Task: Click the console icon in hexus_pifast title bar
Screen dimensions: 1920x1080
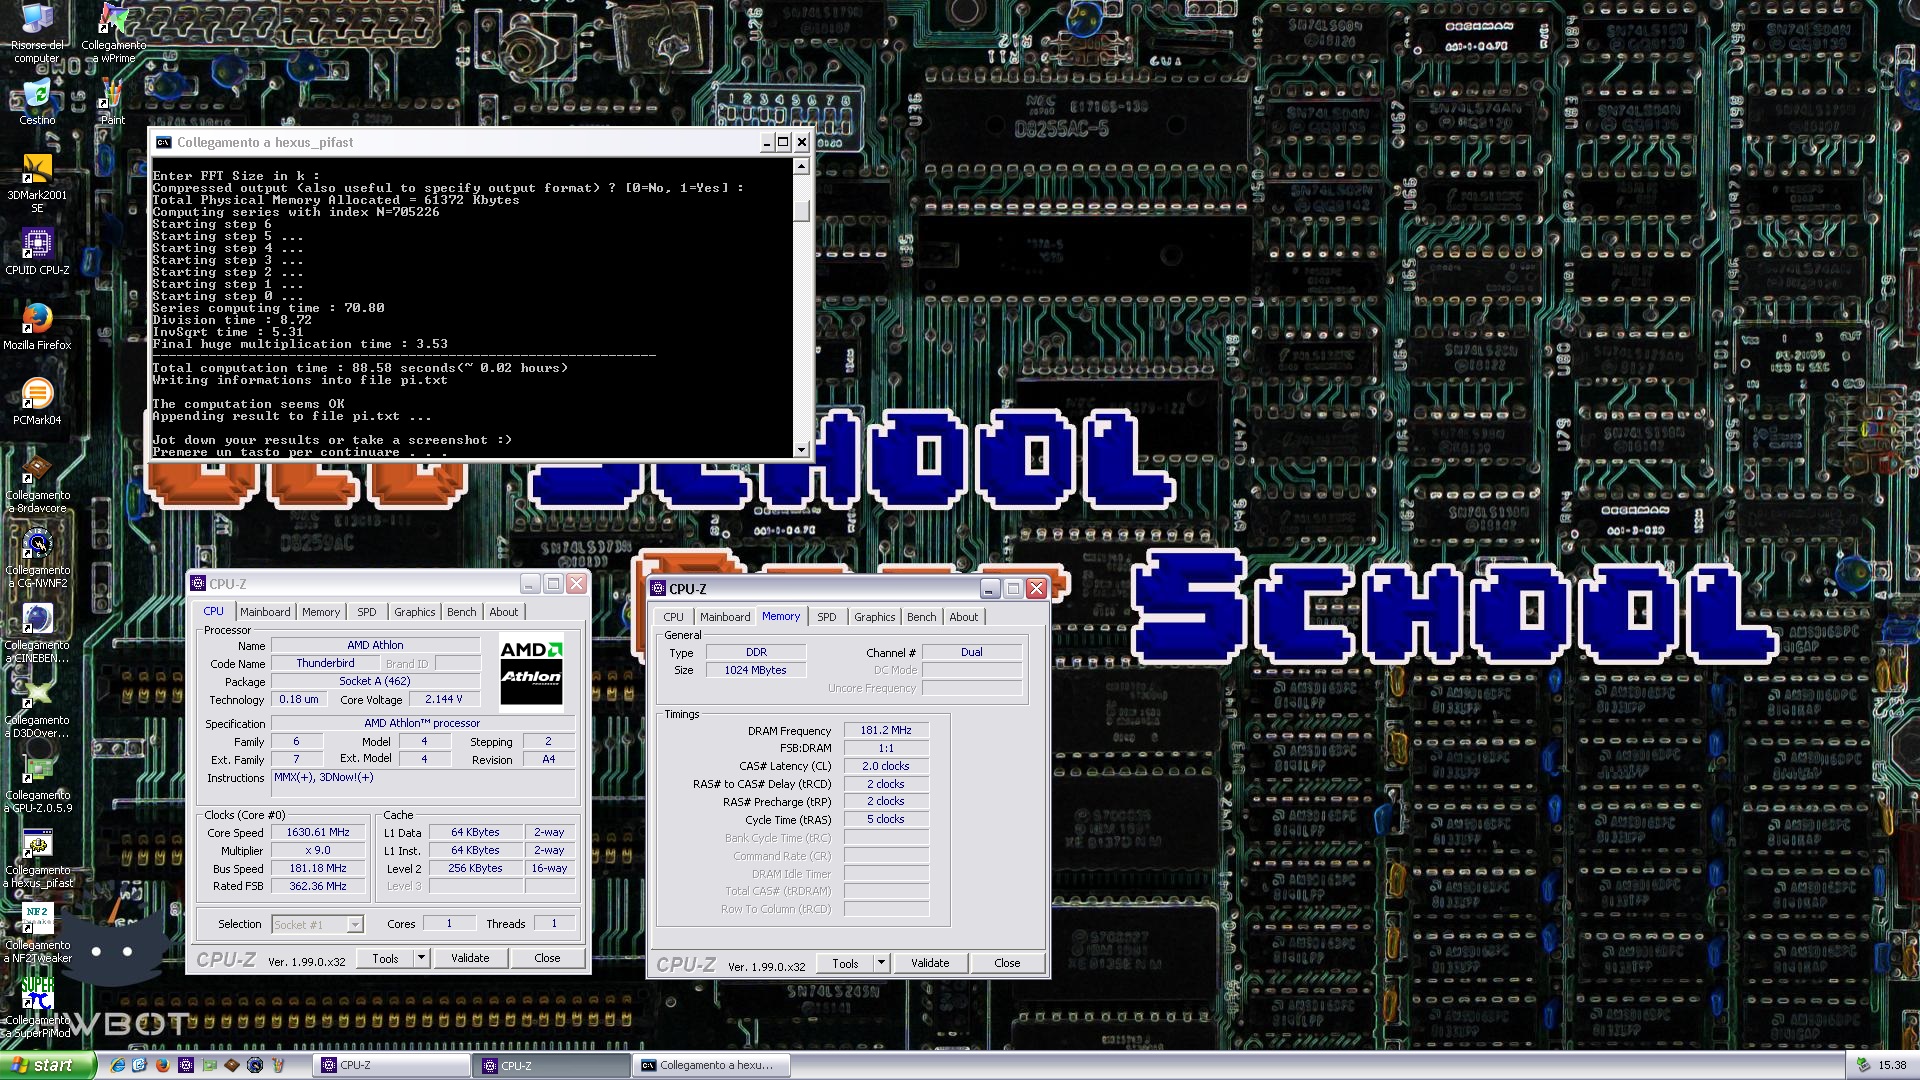Action: tap(163, 143)
